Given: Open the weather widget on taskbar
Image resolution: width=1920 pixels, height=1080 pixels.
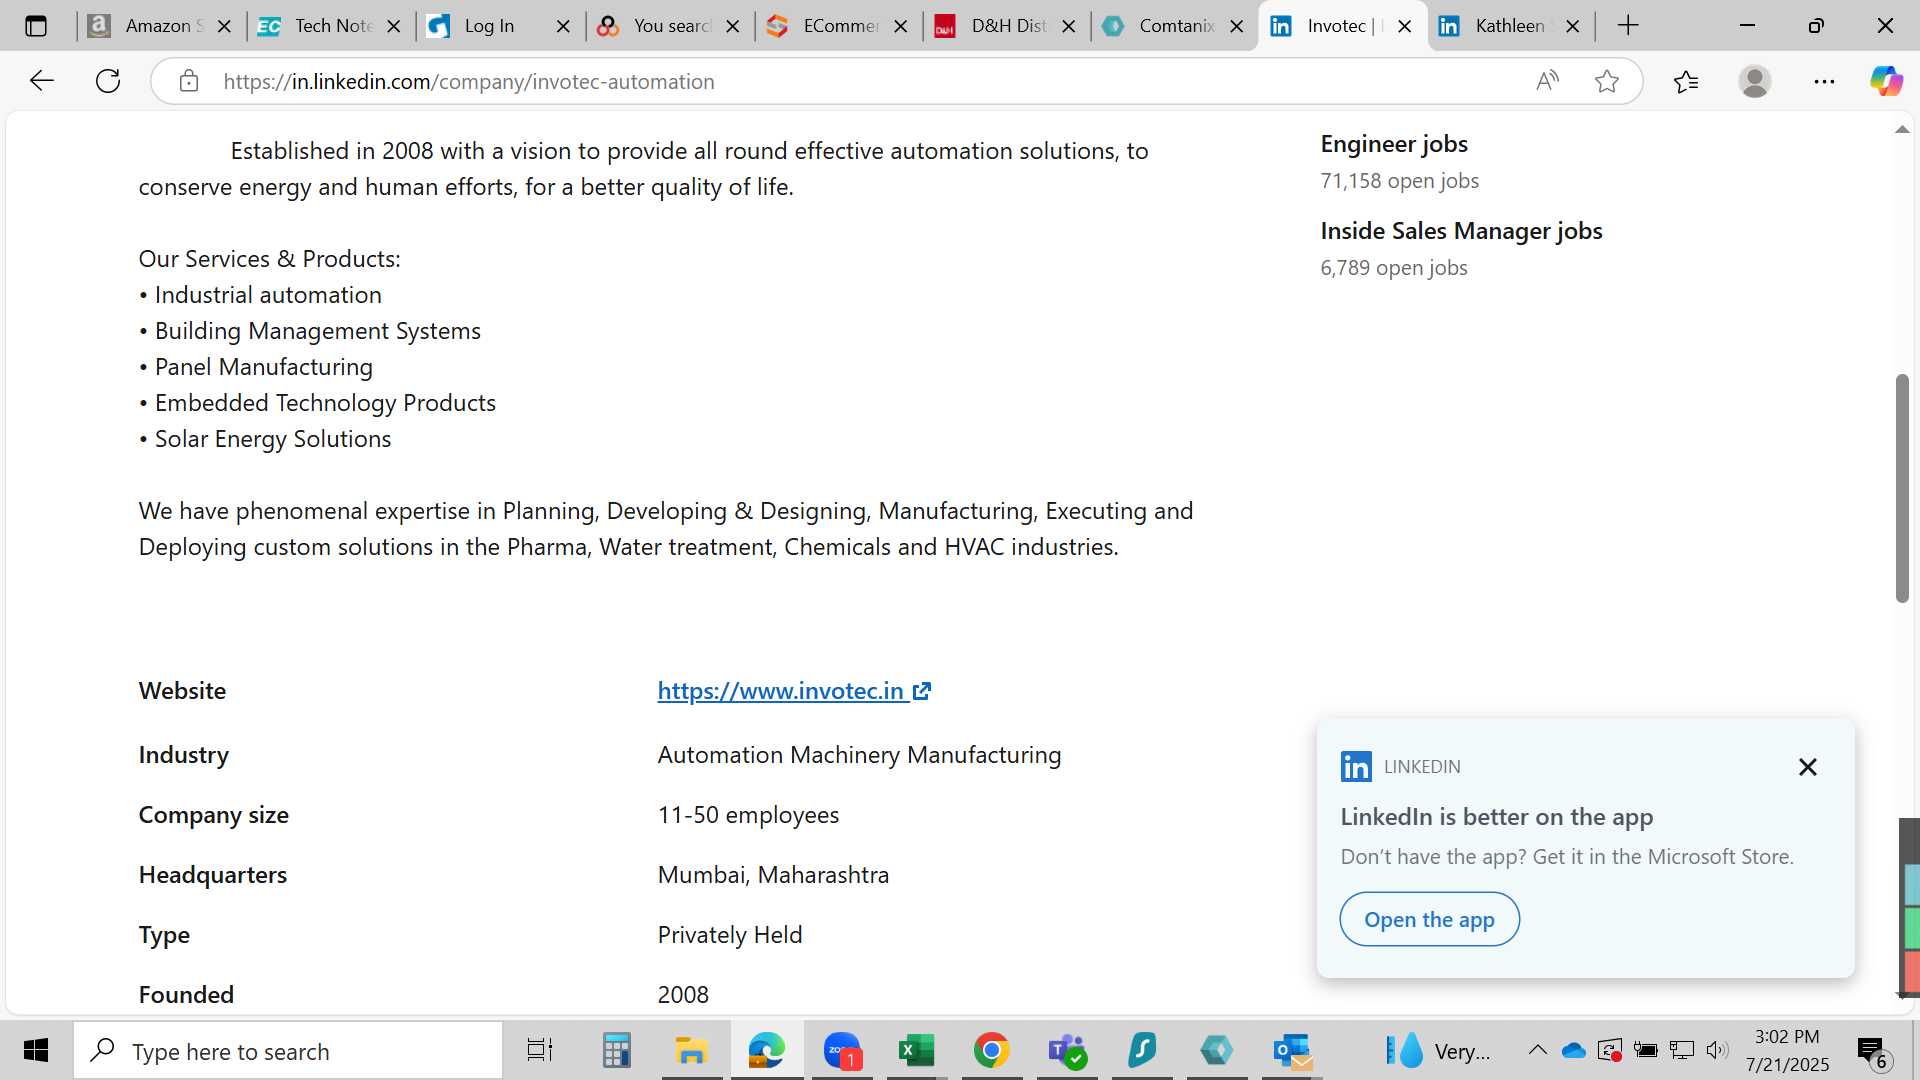Looking at the screenshot, I should (x=1437, y=1051).
